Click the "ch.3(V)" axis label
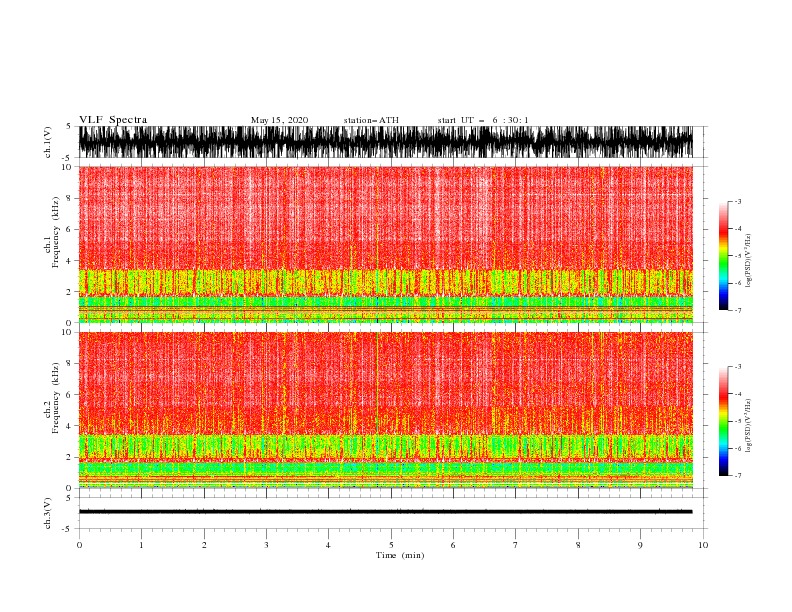The width and height of the screenshot is (792, 612). click(48, 513)
